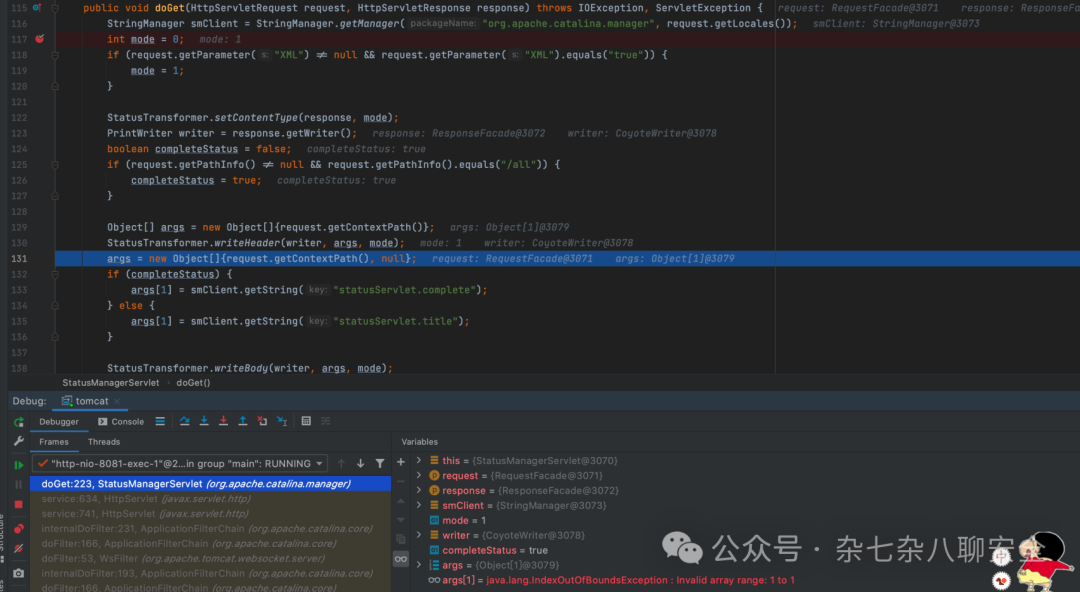Expand the 'args' variable node
Image resolution: width=1080 pixels, height=592 pixels.
[419, 565]
